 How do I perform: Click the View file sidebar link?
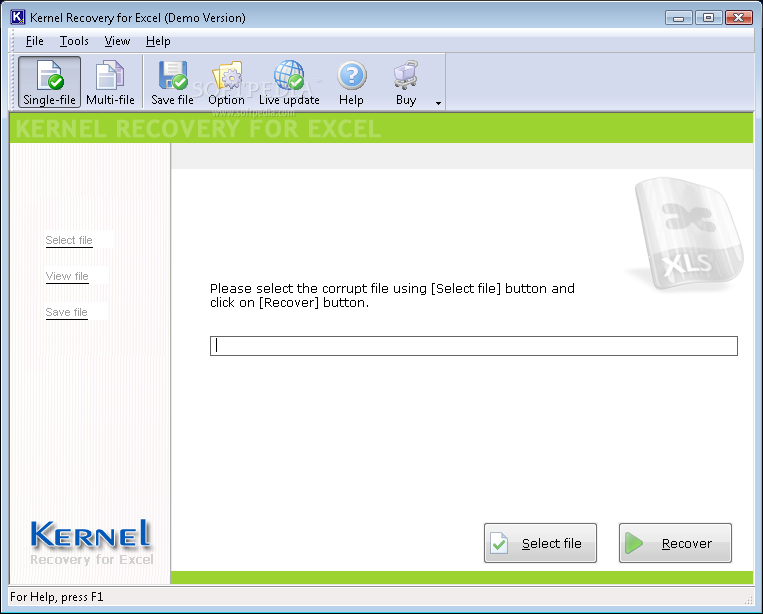(x=67, y=276)
